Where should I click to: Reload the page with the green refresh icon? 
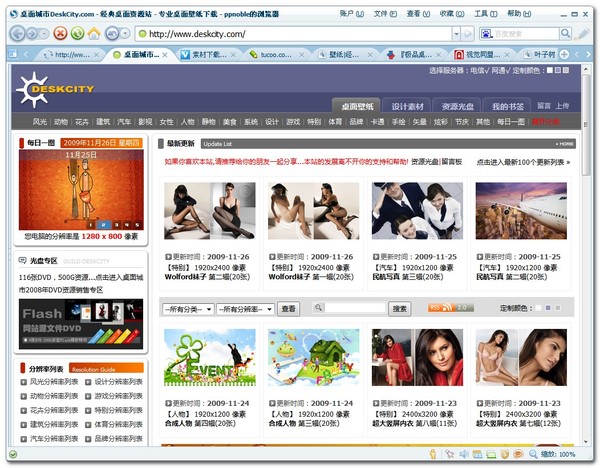77,34
